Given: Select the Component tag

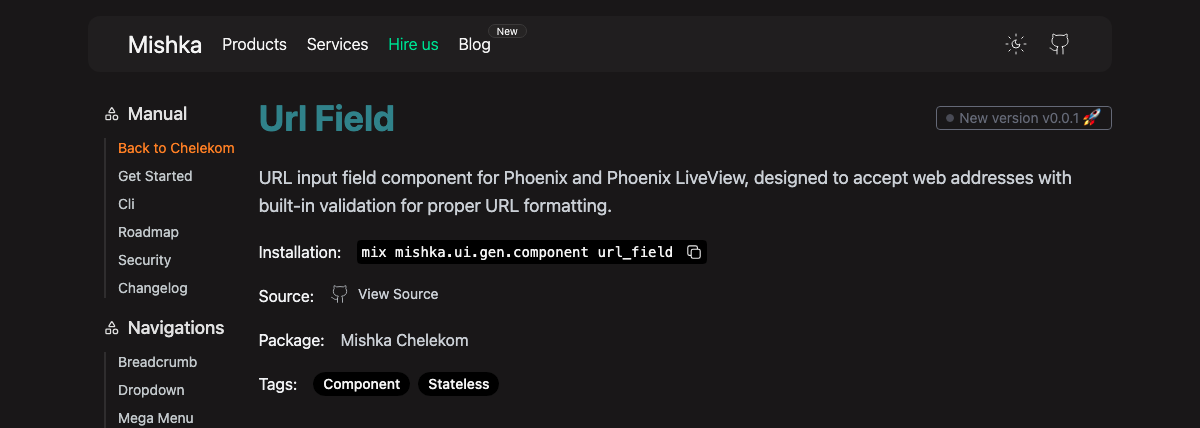Looking at the screenshot, I should pyautogui.click(x=361, y=384).
